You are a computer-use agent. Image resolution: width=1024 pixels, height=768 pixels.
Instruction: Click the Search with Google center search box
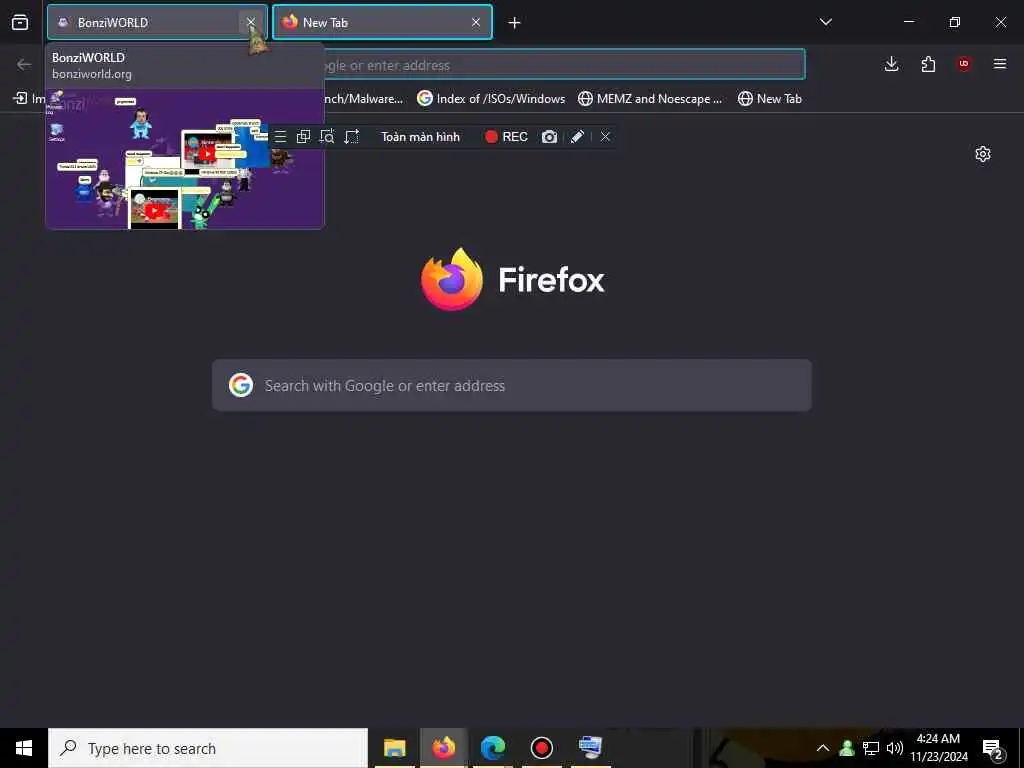[x=512, y=385]
